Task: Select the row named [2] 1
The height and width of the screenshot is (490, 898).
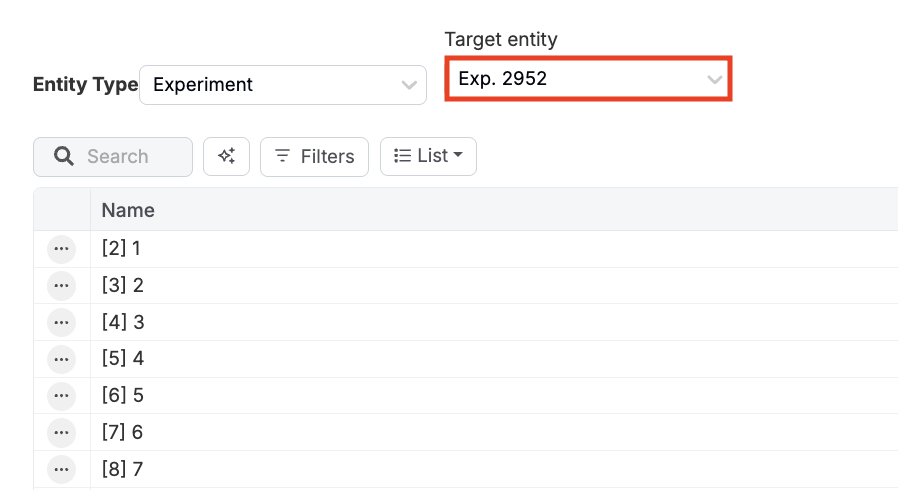Action: [122, 248]
